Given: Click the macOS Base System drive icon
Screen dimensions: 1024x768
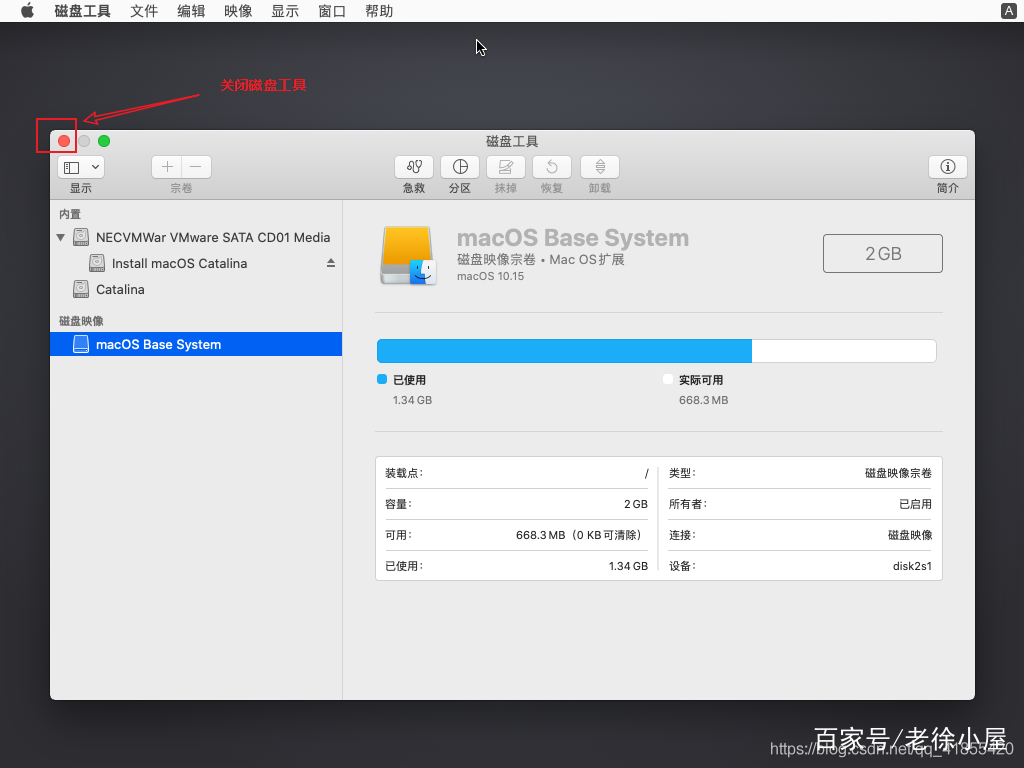Looking at the screenshot, I should (408, 255).
